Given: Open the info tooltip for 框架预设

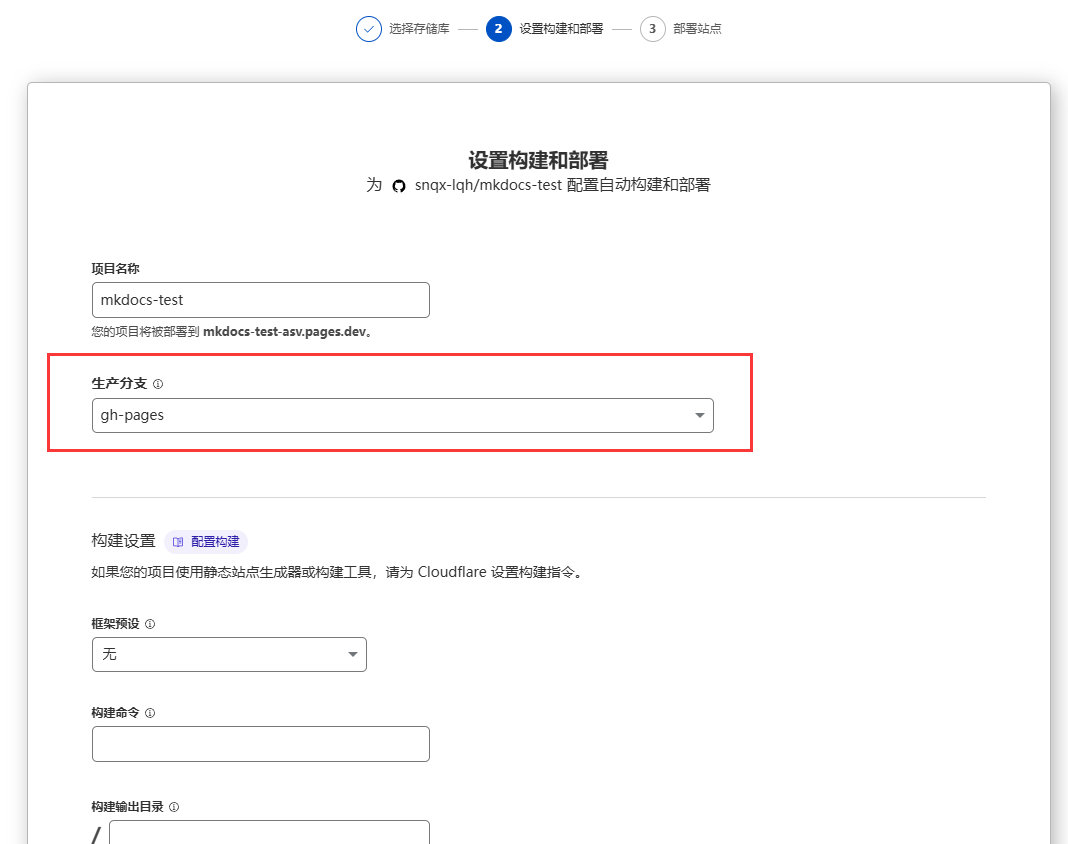Looking at the screenshot, I should pyautogui.click(x=150, y=624).
